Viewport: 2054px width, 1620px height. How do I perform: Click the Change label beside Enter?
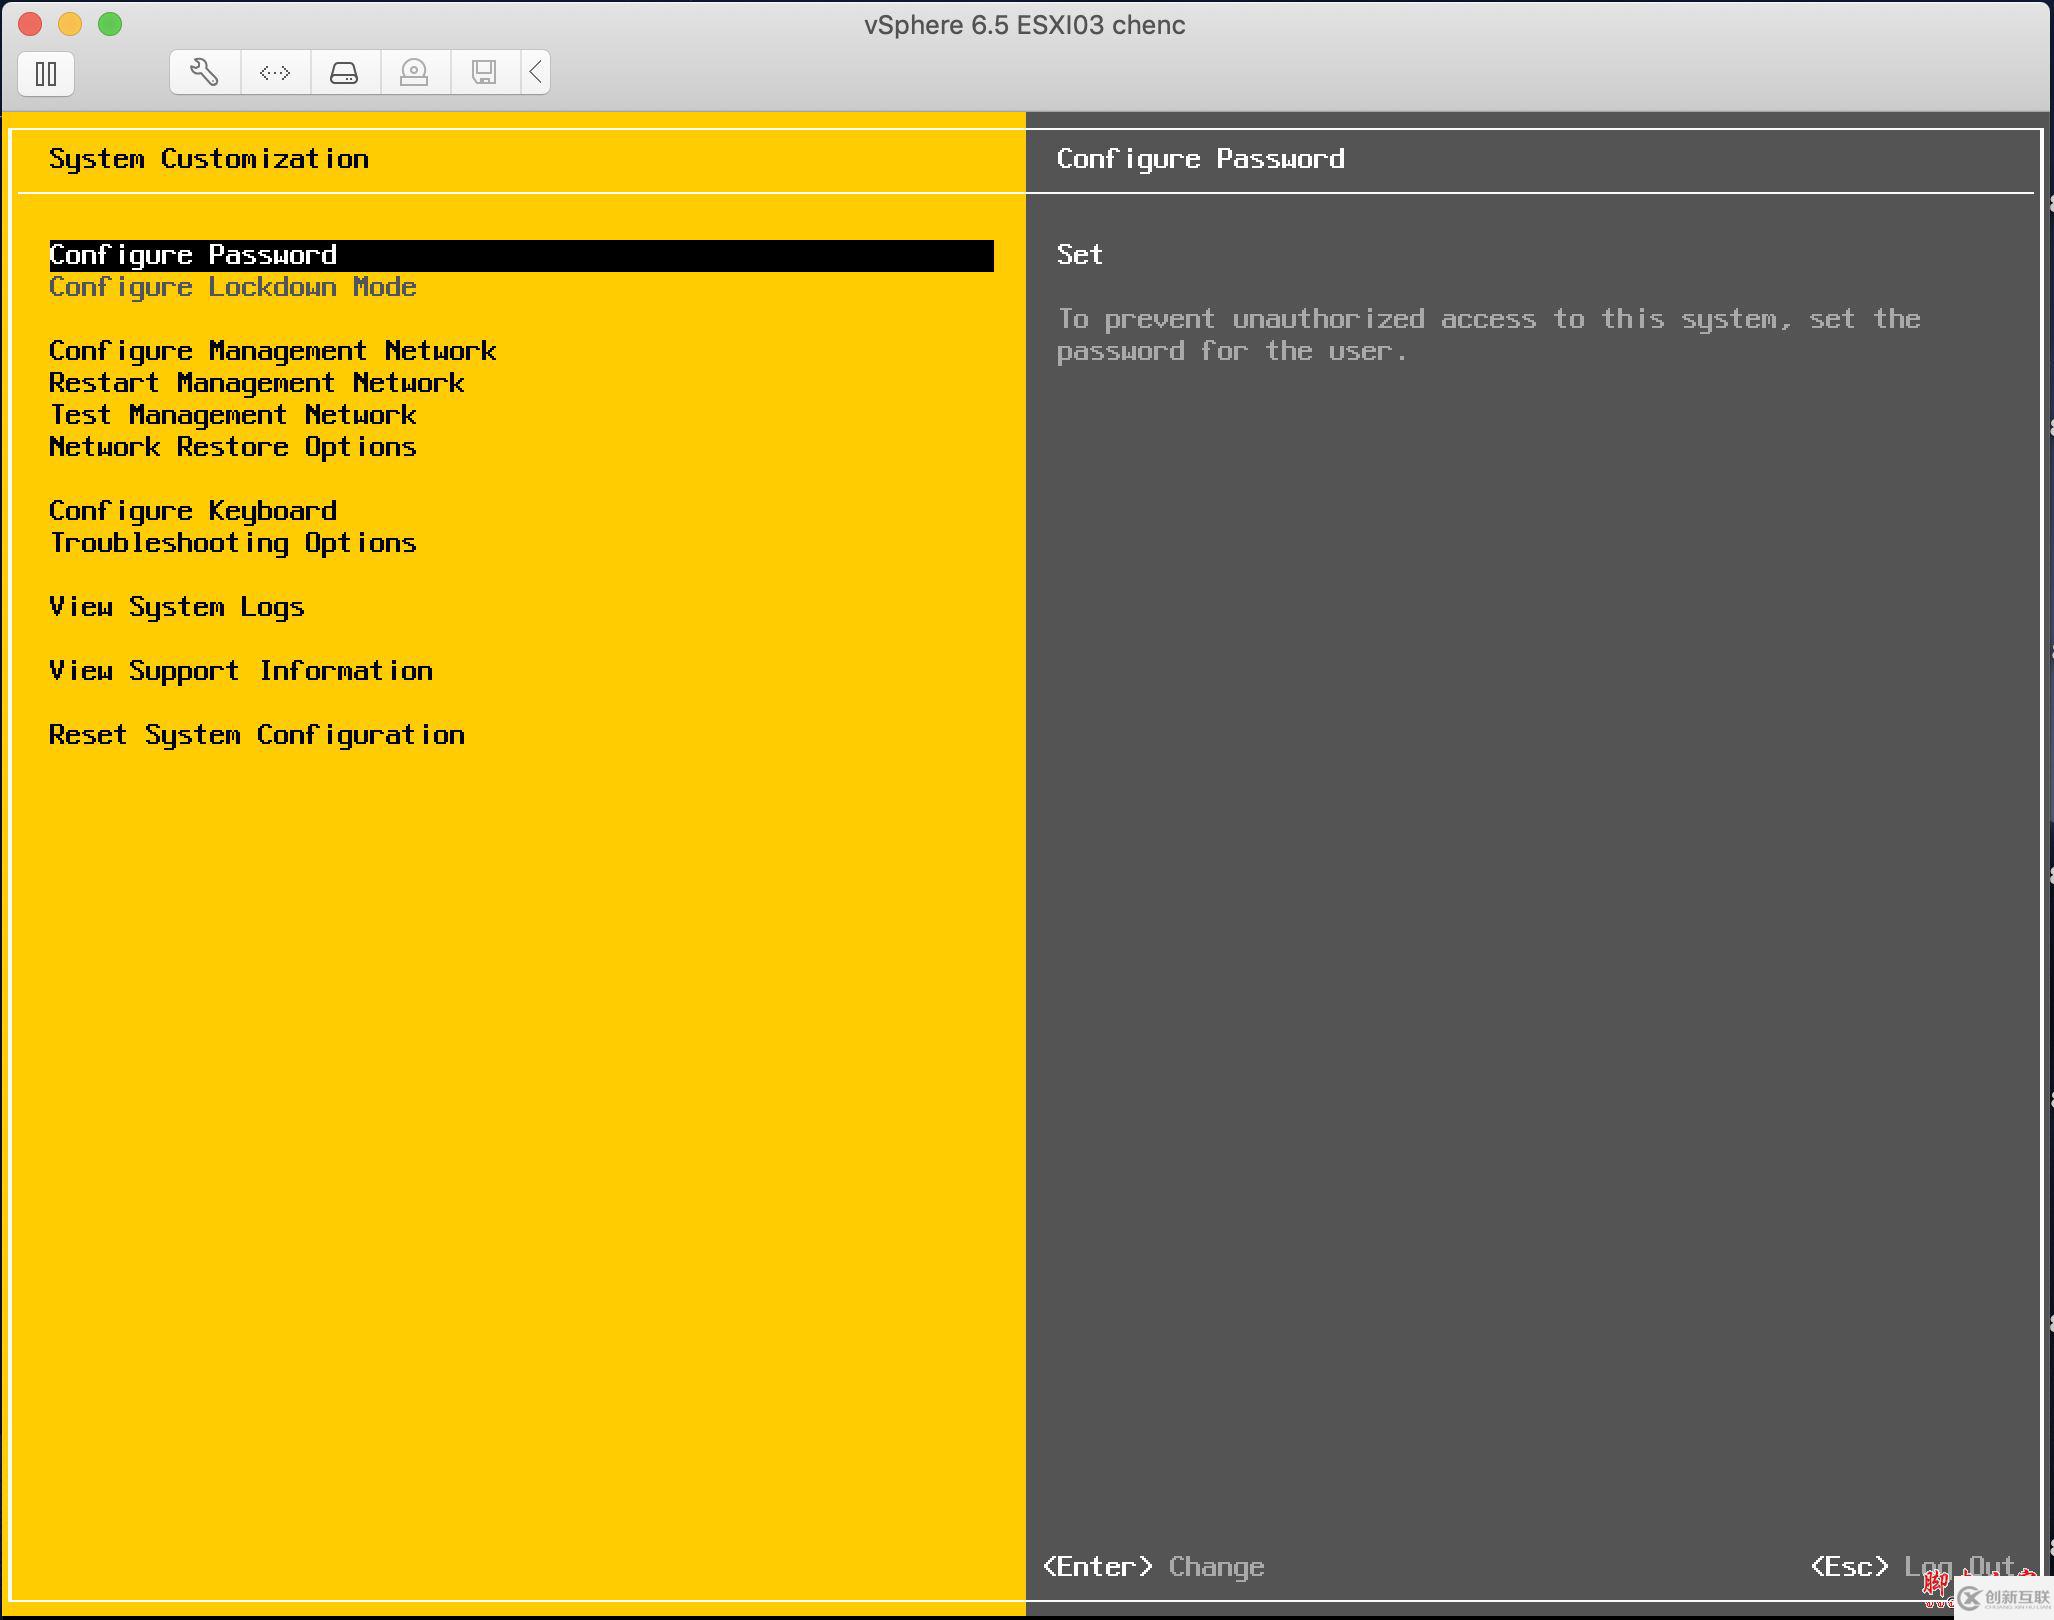pos(1215,1567)
